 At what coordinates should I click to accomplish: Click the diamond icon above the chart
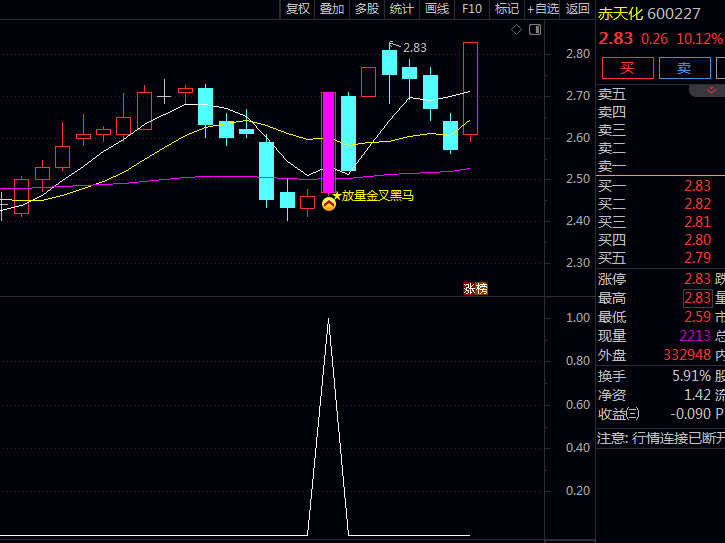pos(517,30)
